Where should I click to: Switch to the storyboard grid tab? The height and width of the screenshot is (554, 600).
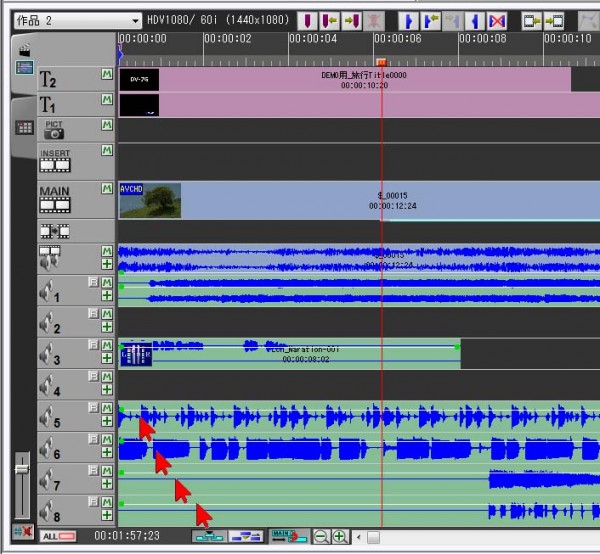(x=24, y=127)
